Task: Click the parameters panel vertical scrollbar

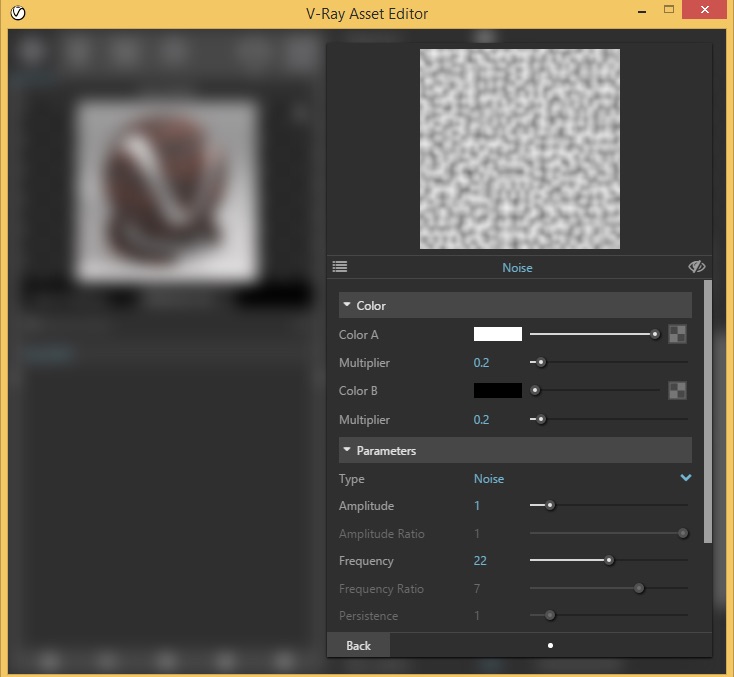Action: pos(708,411)
